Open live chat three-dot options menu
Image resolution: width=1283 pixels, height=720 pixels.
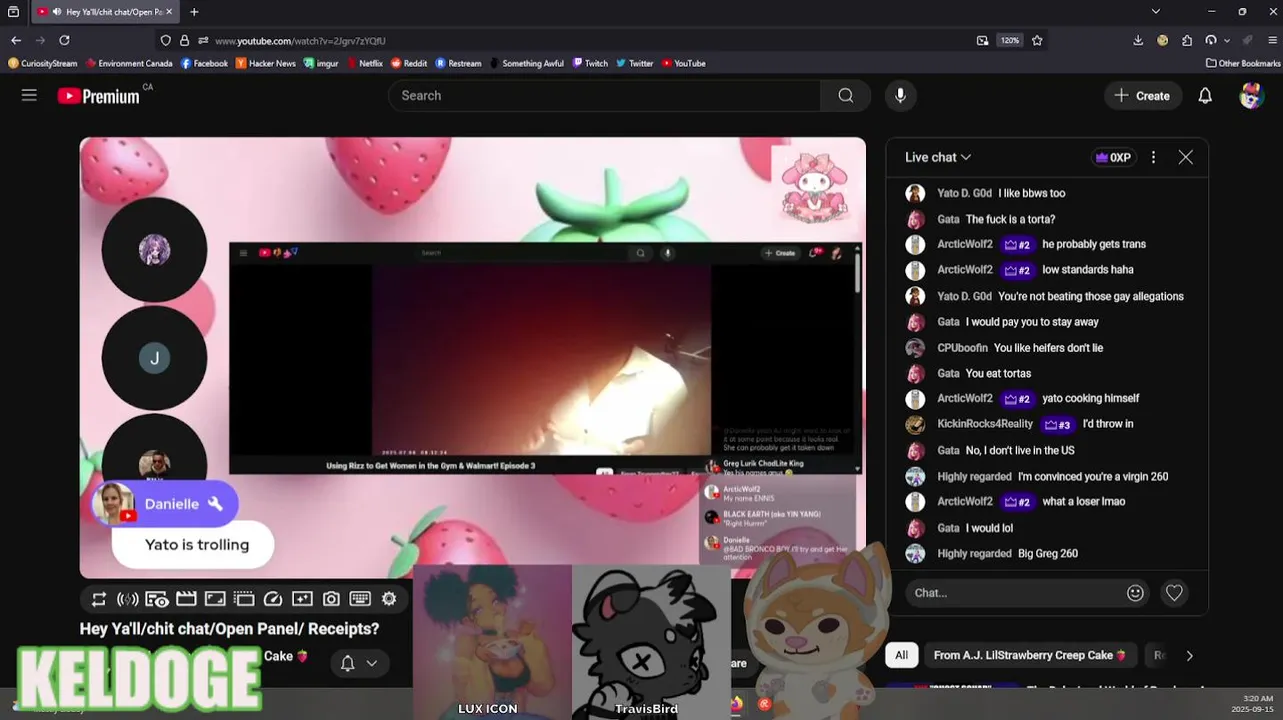[1153, 157]
